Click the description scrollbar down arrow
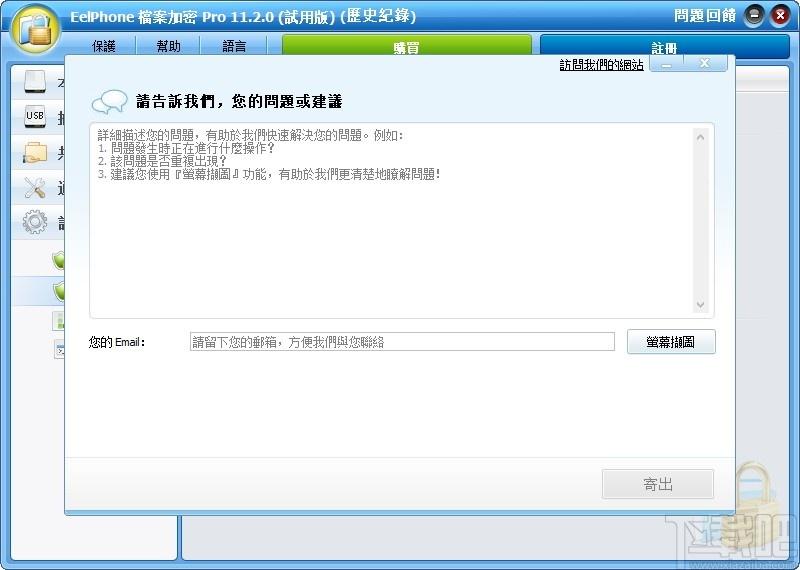Image resolution: width=800 pixels, height=570 pixels. [x=701, y=305]
